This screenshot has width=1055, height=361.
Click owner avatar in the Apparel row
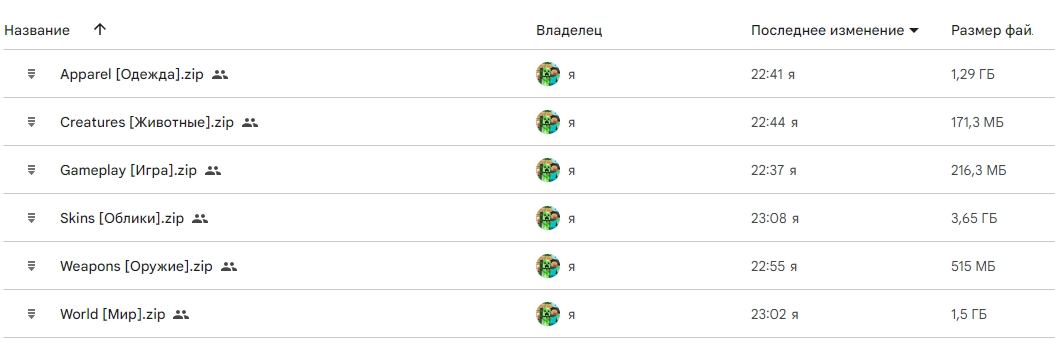click(548, 74)
